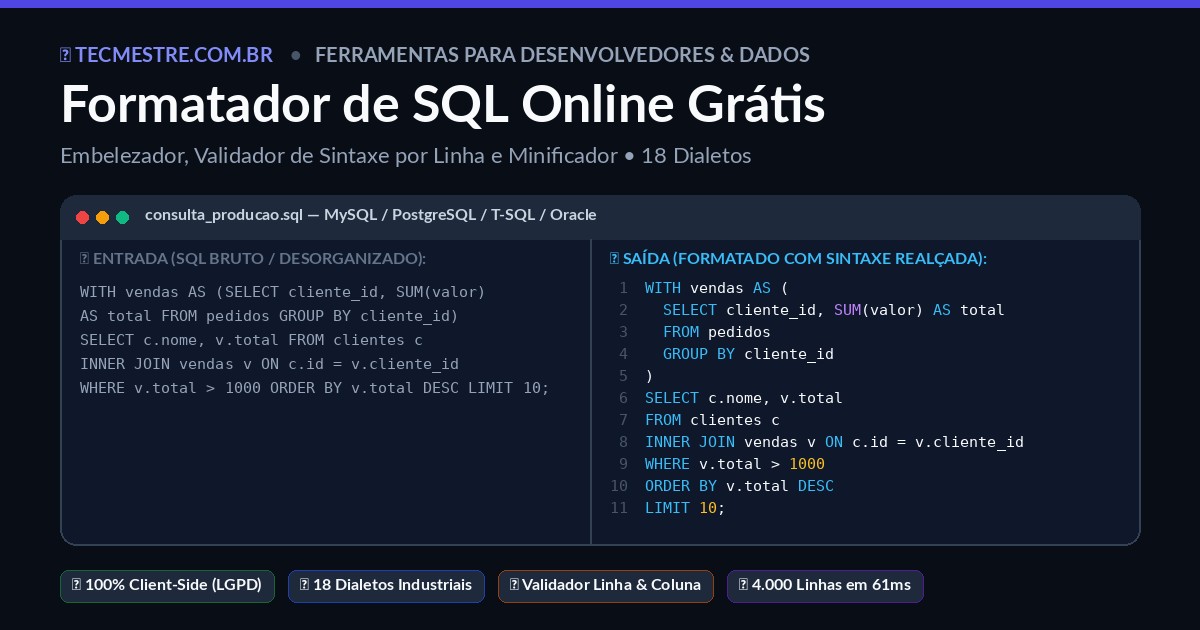The height and width of the screenshot is (630, 1200).
Task: Click output line 9 'WHERE v.total > 1000'
Action: pyautogui.click(x=735, y=464)
